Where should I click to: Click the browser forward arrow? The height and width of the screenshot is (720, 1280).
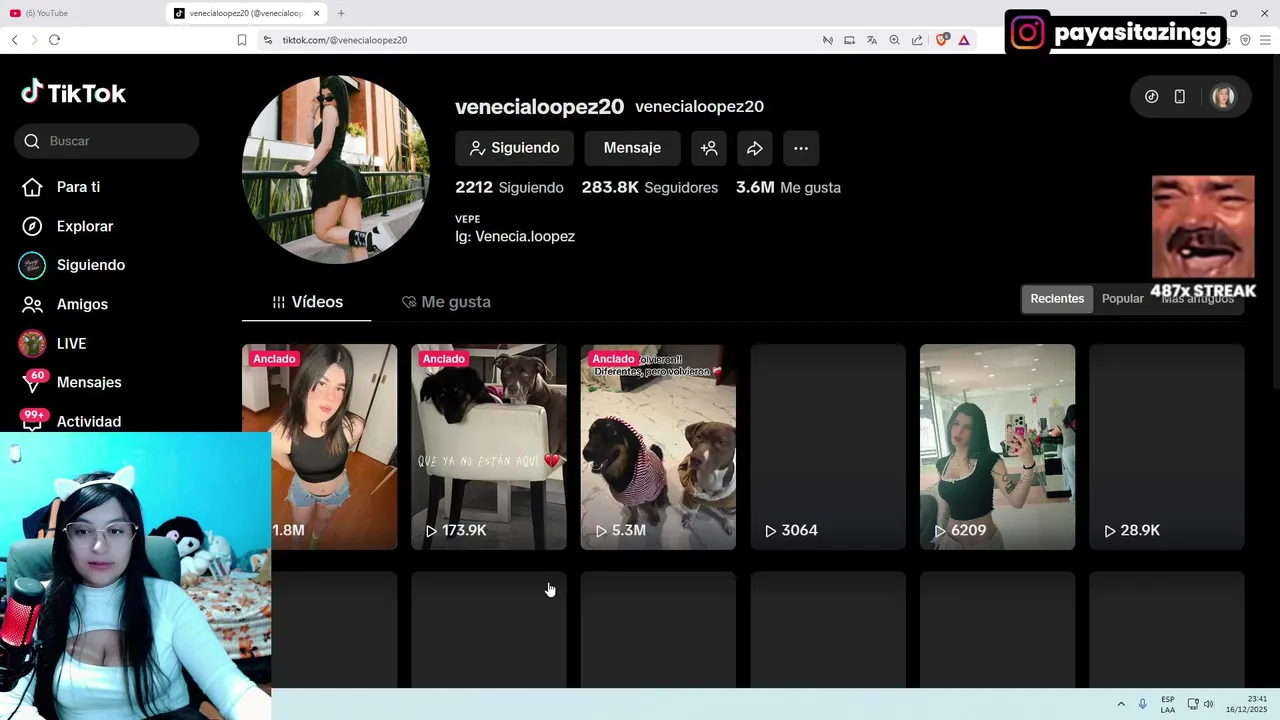(x=34, y=40)
